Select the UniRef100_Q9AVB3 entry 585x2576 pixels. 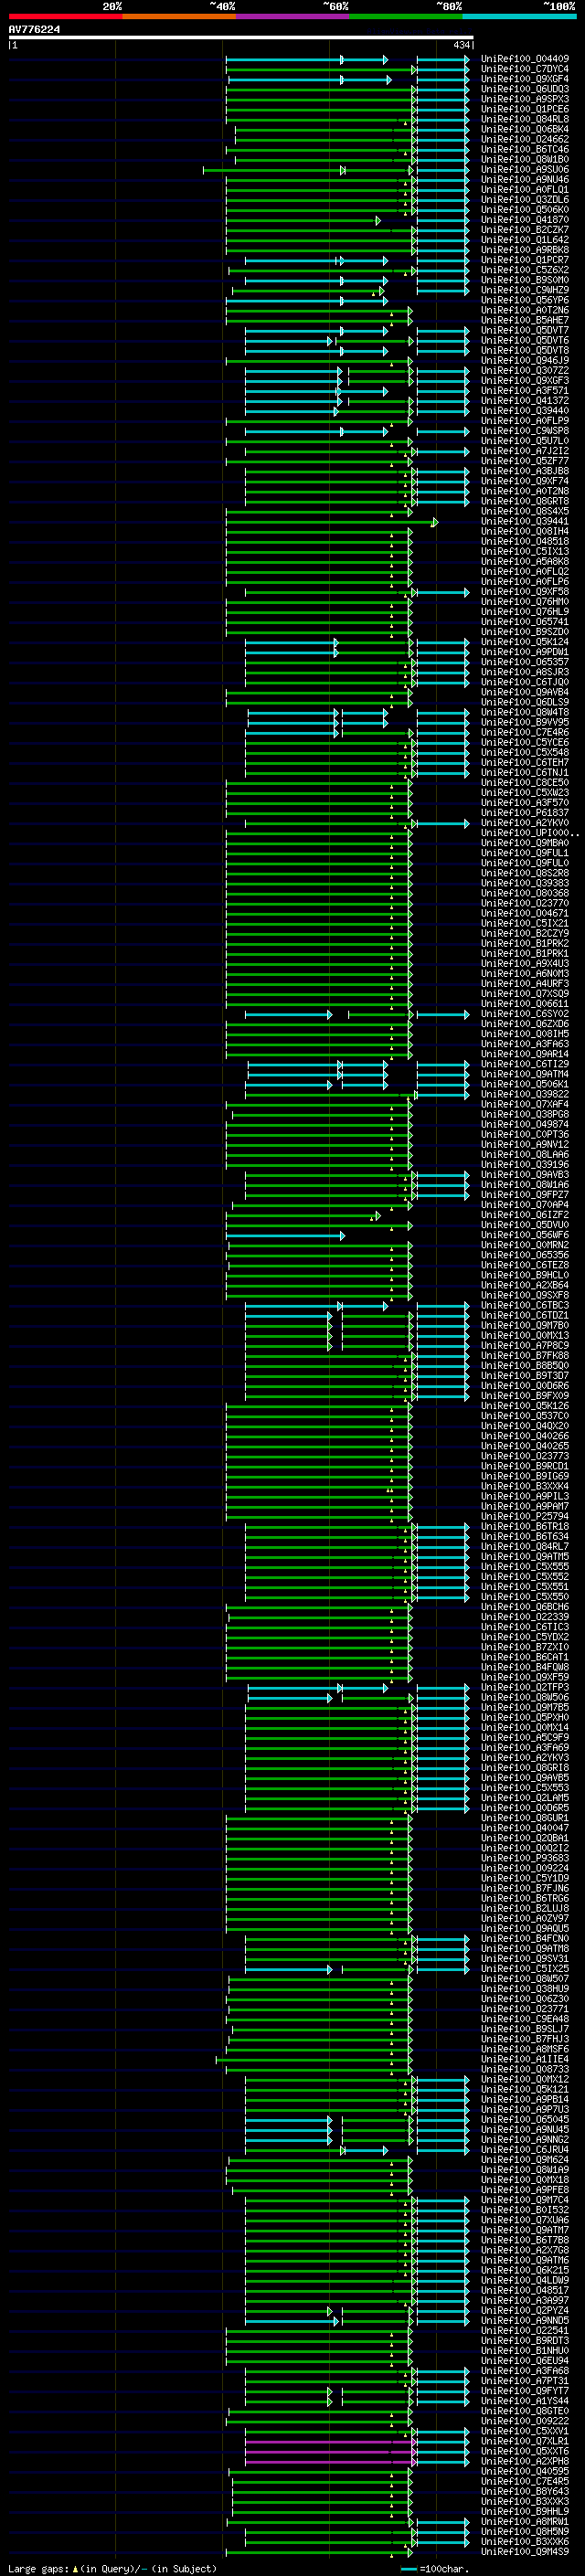click(x=525, y=1175)
